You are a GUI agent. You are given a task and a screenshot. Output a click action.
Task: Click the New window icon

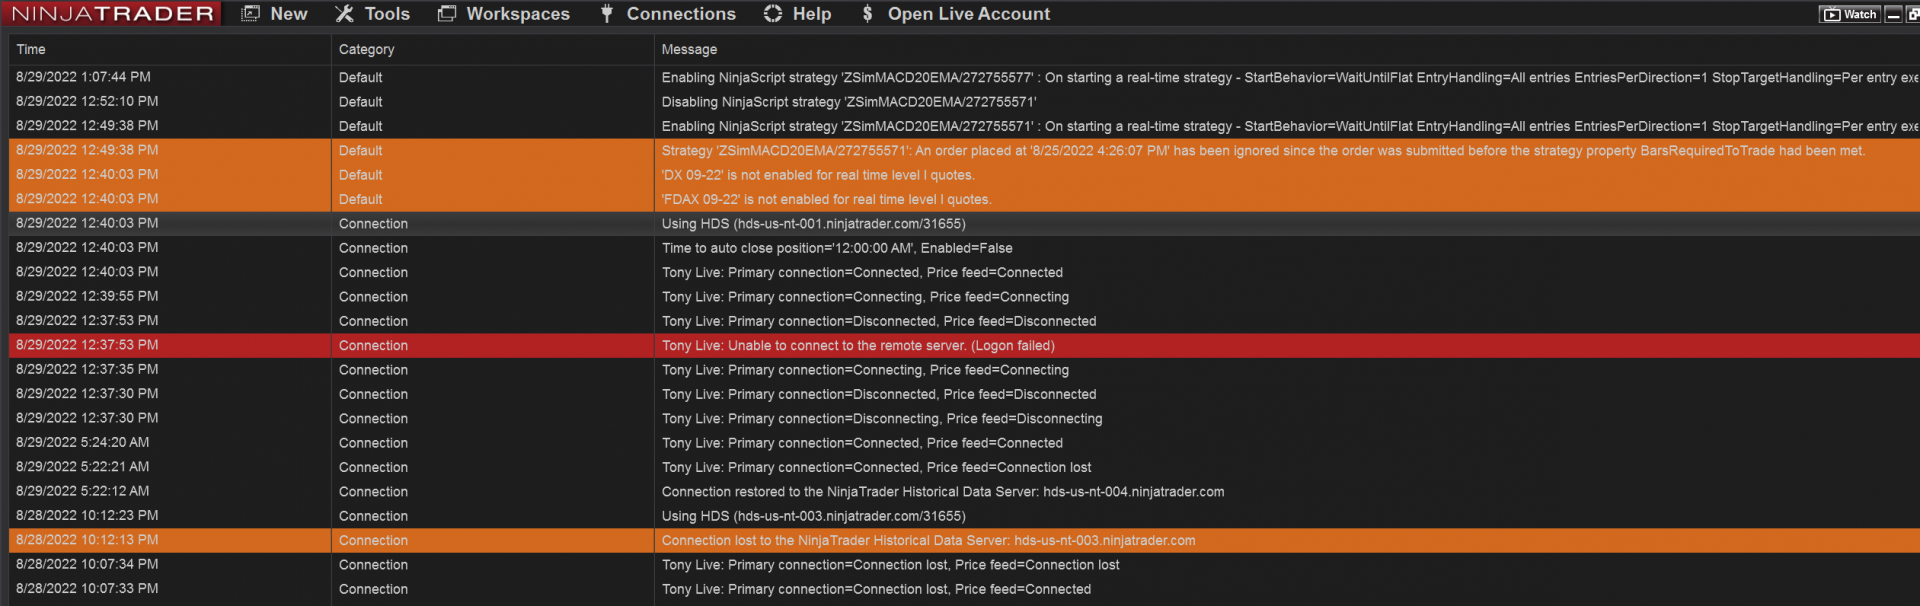pos(251,14)
